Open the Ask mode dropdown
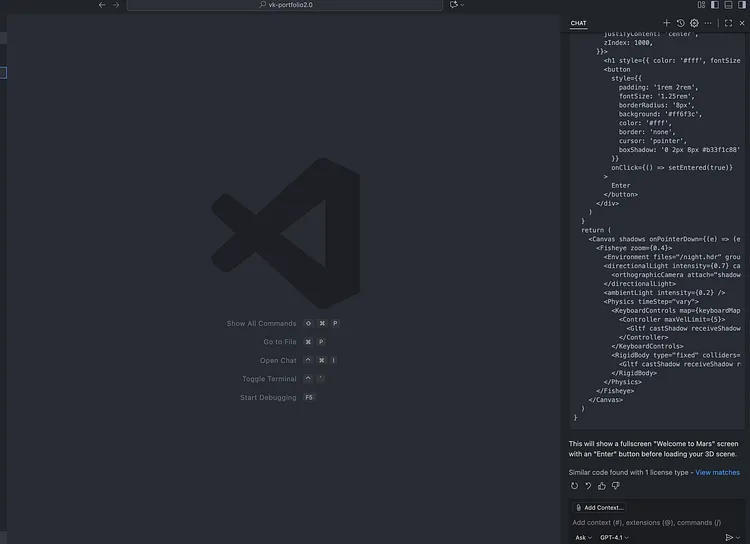Viewport: 750px width, 544px height. point(584,537)
